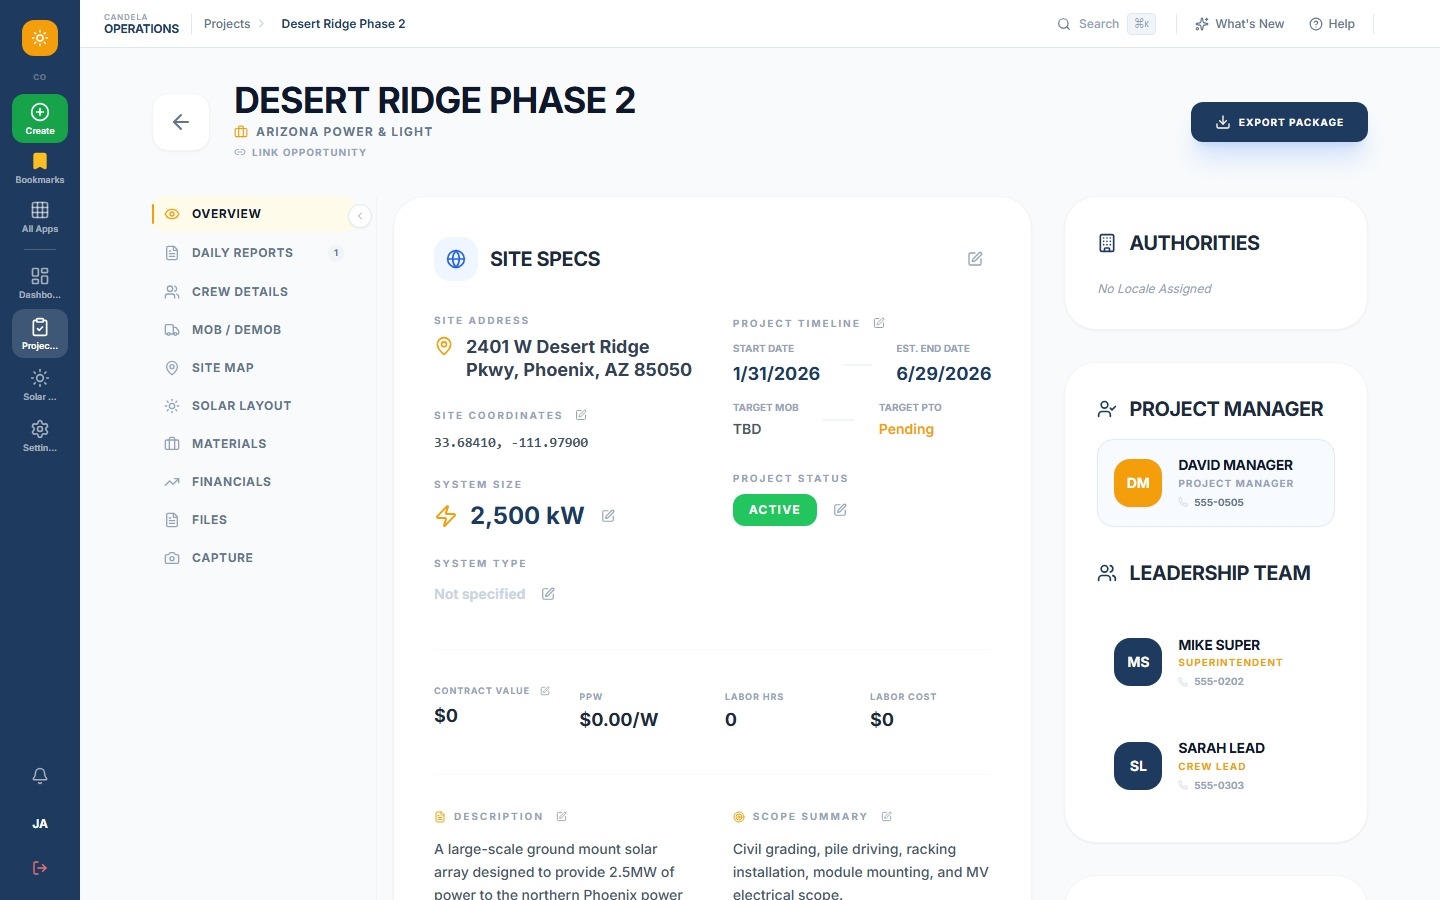The width and height of the screenshot is (1440, 900).
Task: Click Sarah Lead SL avatar
Action: [1138, 766]
